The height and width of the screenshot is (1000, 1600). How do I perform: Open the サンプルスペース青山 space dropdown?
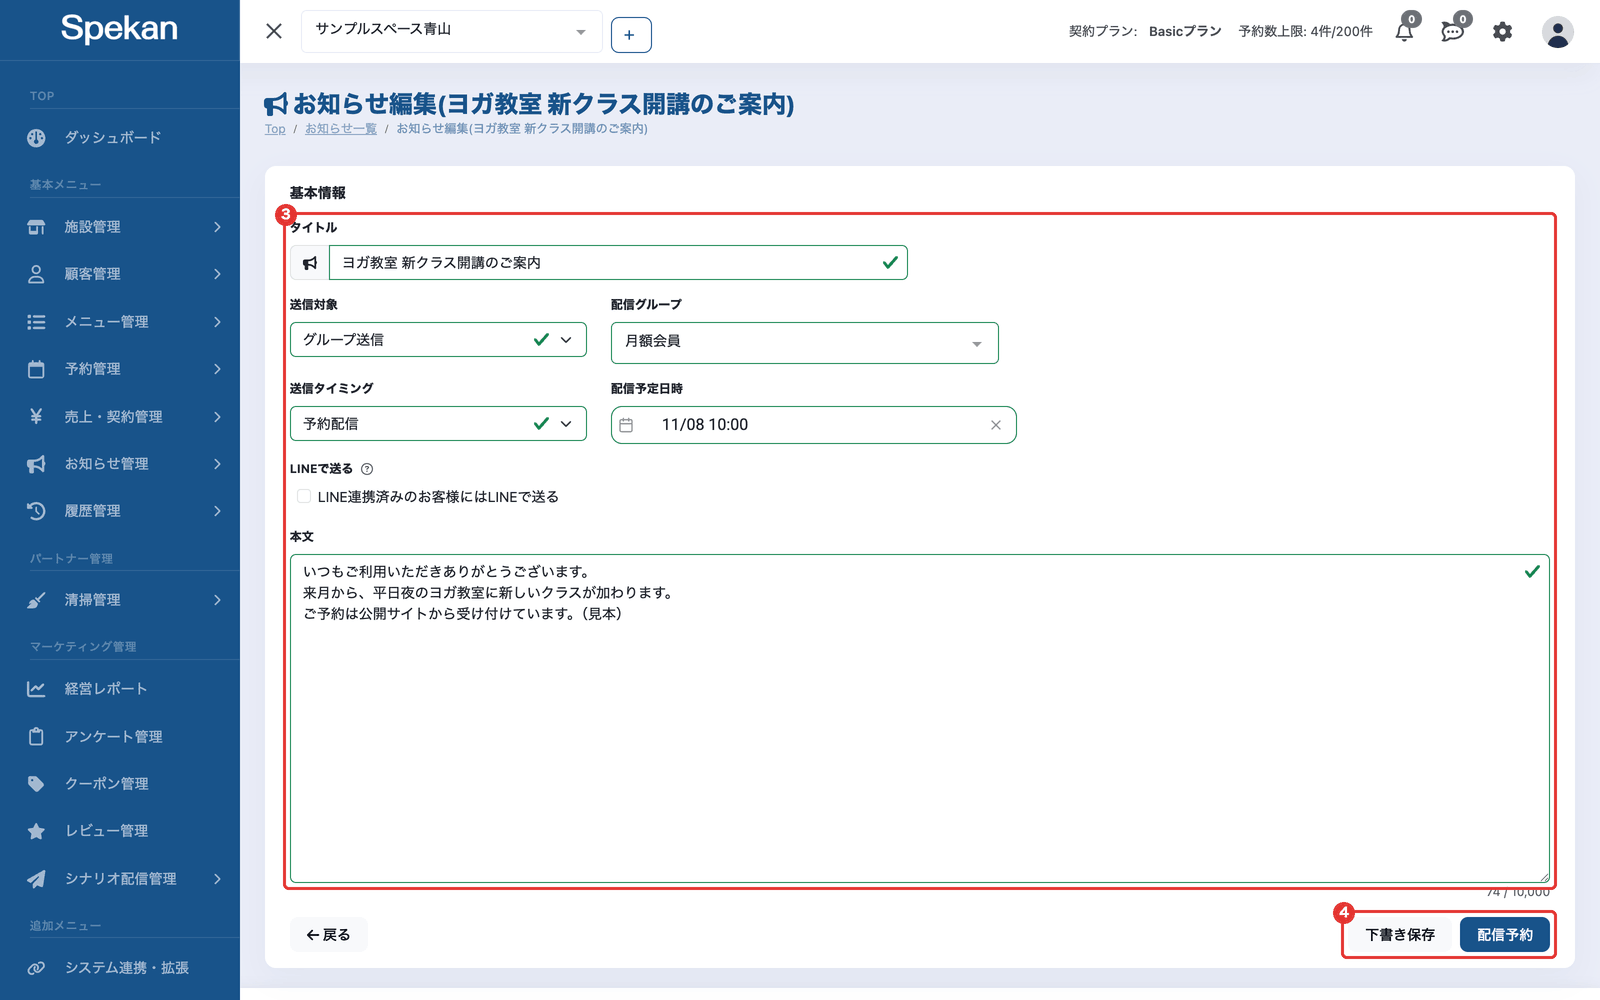click(451, 31)
